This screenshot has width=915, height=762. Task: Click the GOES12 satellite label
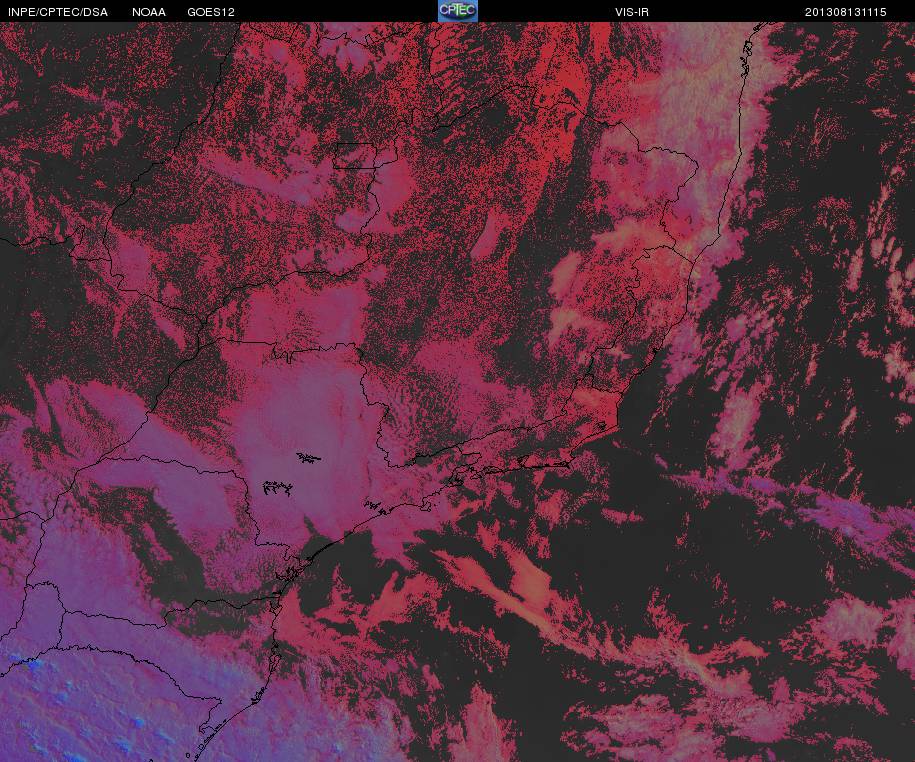tap(211, 12)
